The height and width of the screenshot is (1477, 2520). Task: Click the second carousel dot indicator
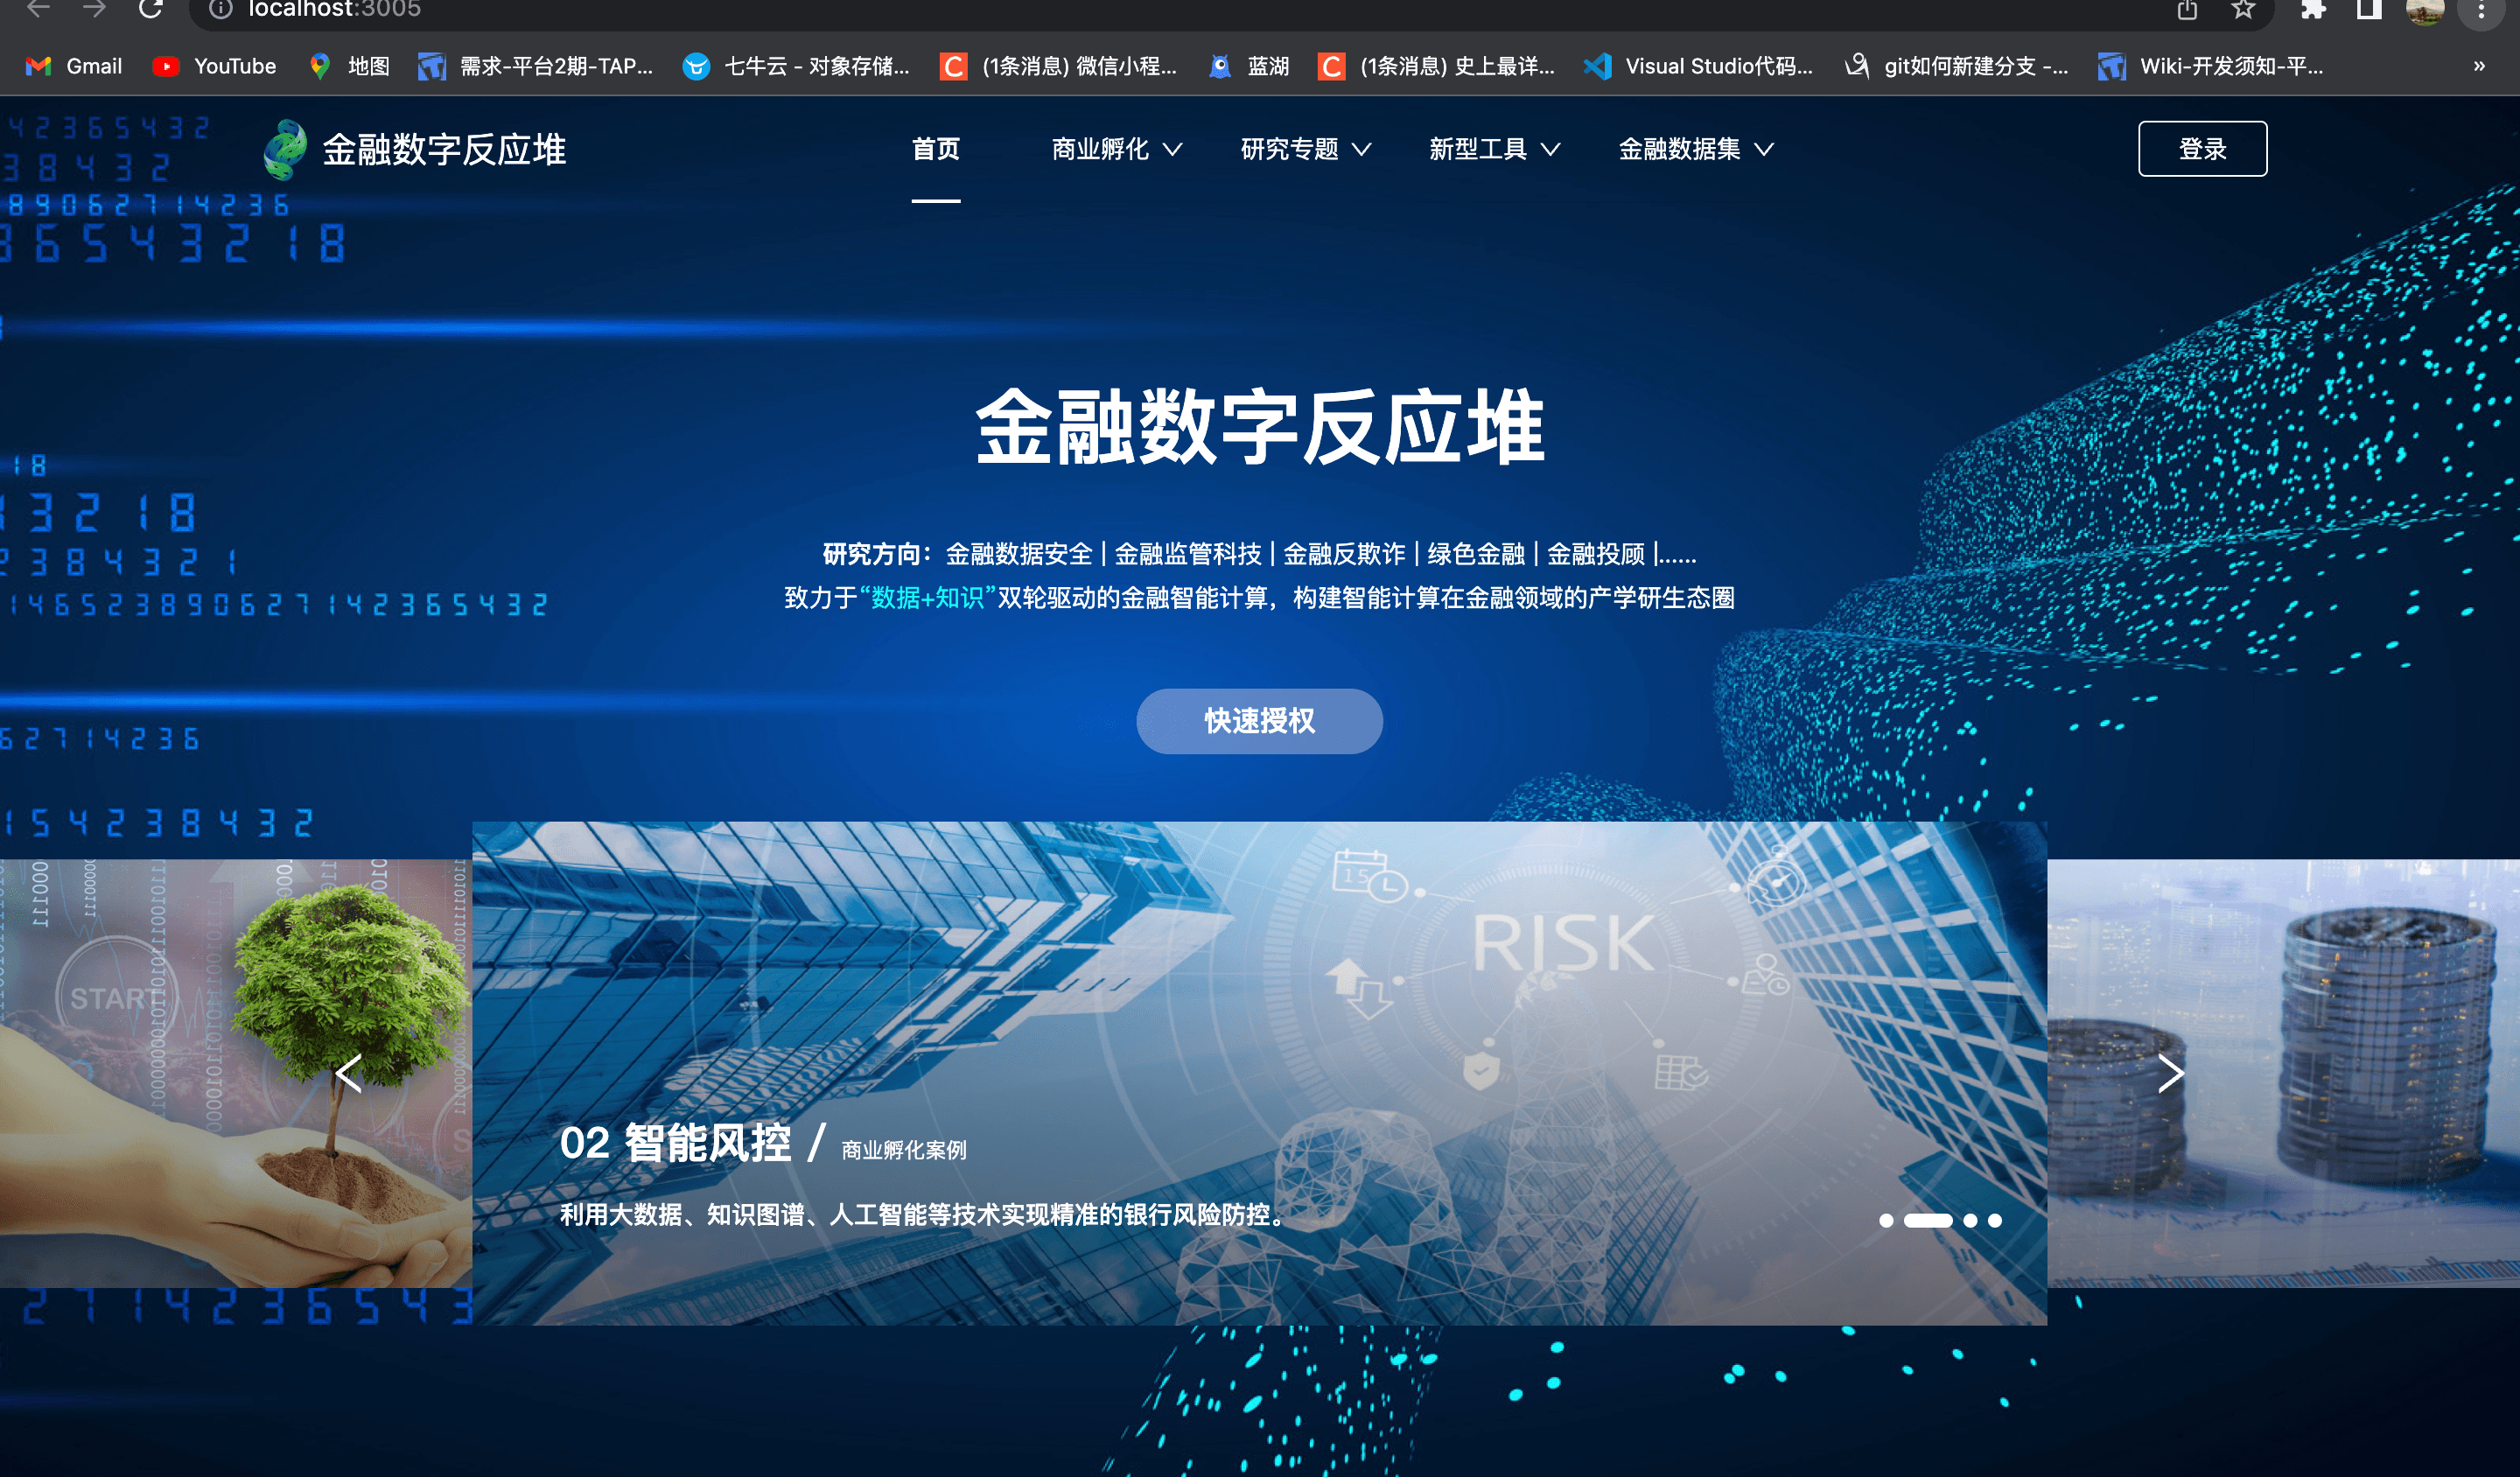point(1926,1219)
